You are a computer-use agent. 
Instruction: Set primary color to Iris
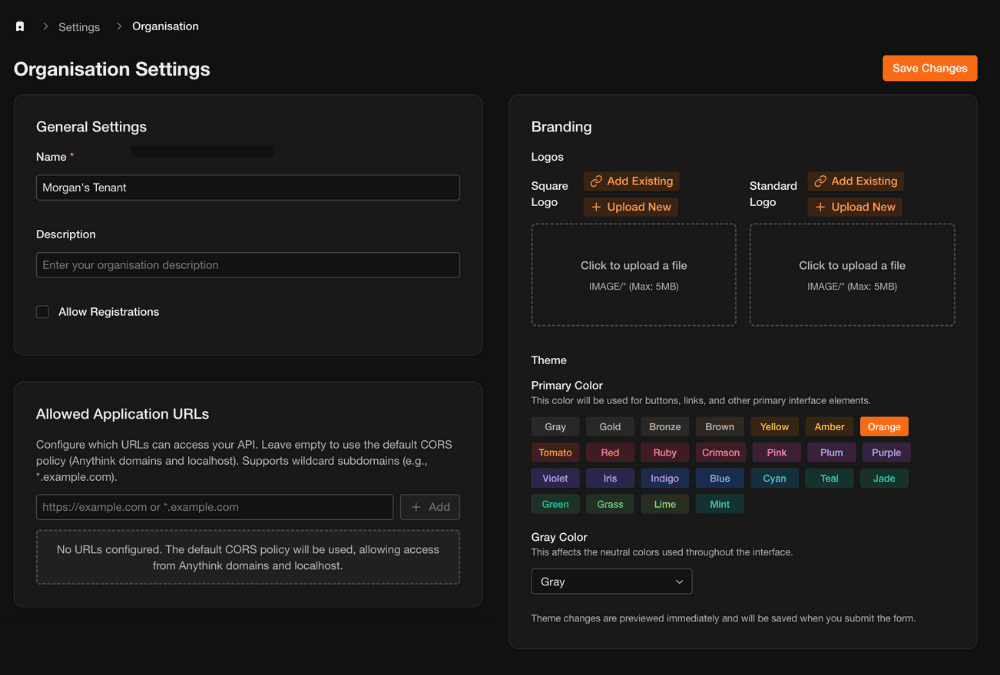(x=610, y=478)
